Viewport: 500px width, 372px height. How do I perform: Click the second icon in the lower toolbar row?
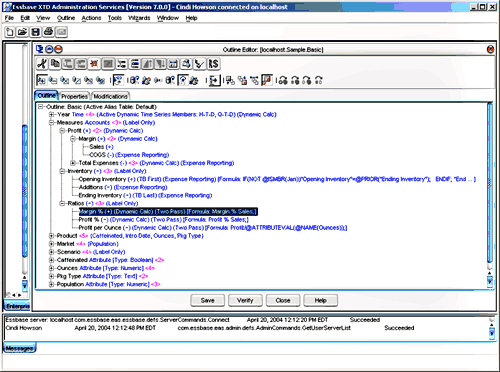click(53, 80)
